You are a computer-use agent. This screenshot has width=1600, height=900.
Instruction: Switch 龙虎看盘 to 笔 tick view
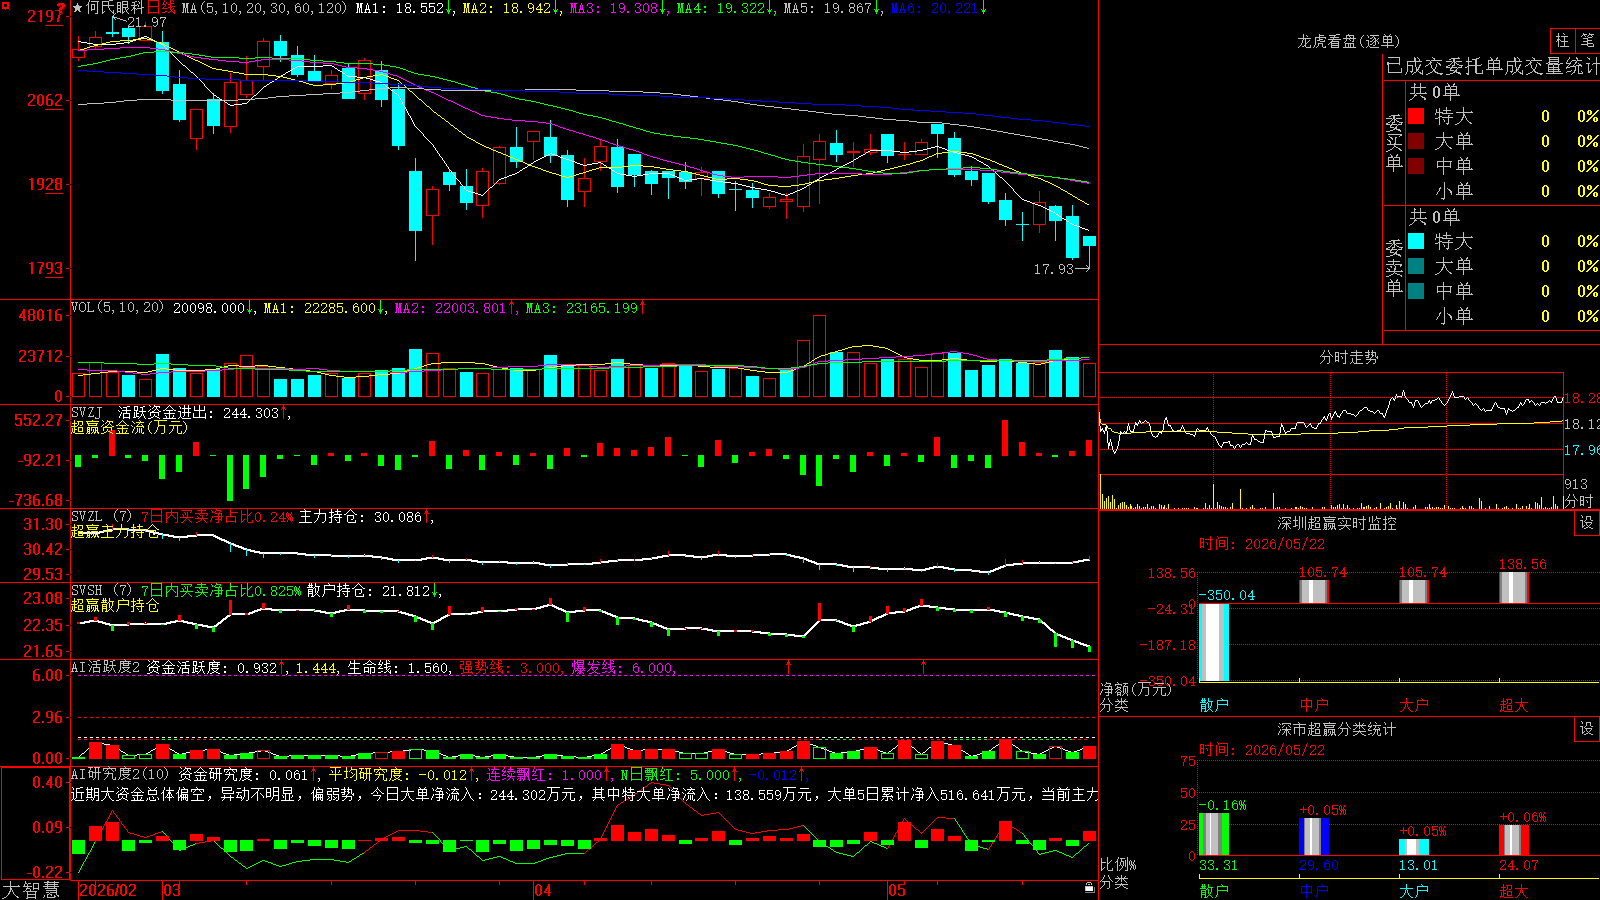1587,41
